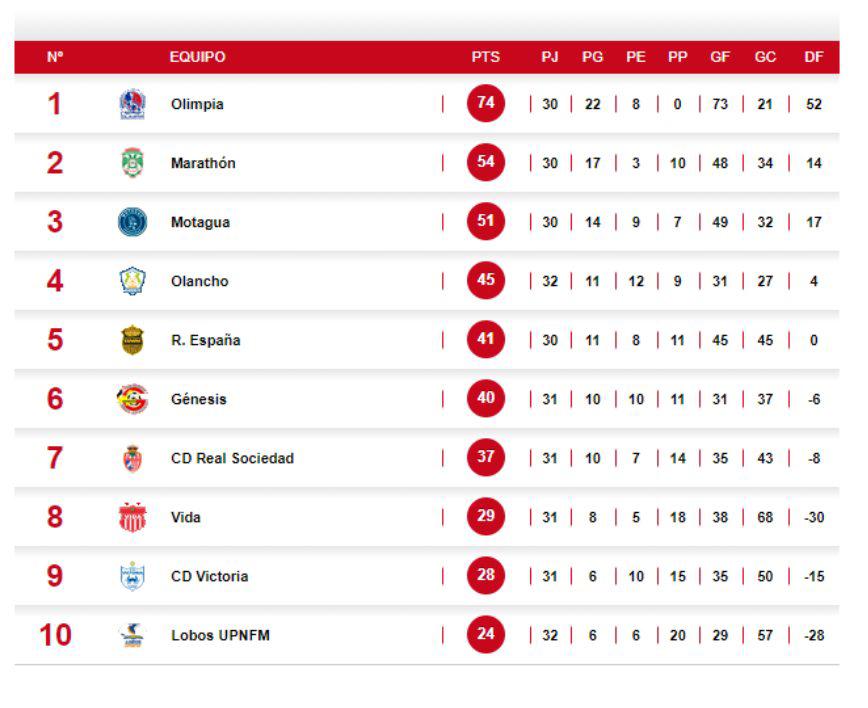Open the Lobos UPNFM team link
The width and height of the screenshot is (868, 708).
click(220, 635)
